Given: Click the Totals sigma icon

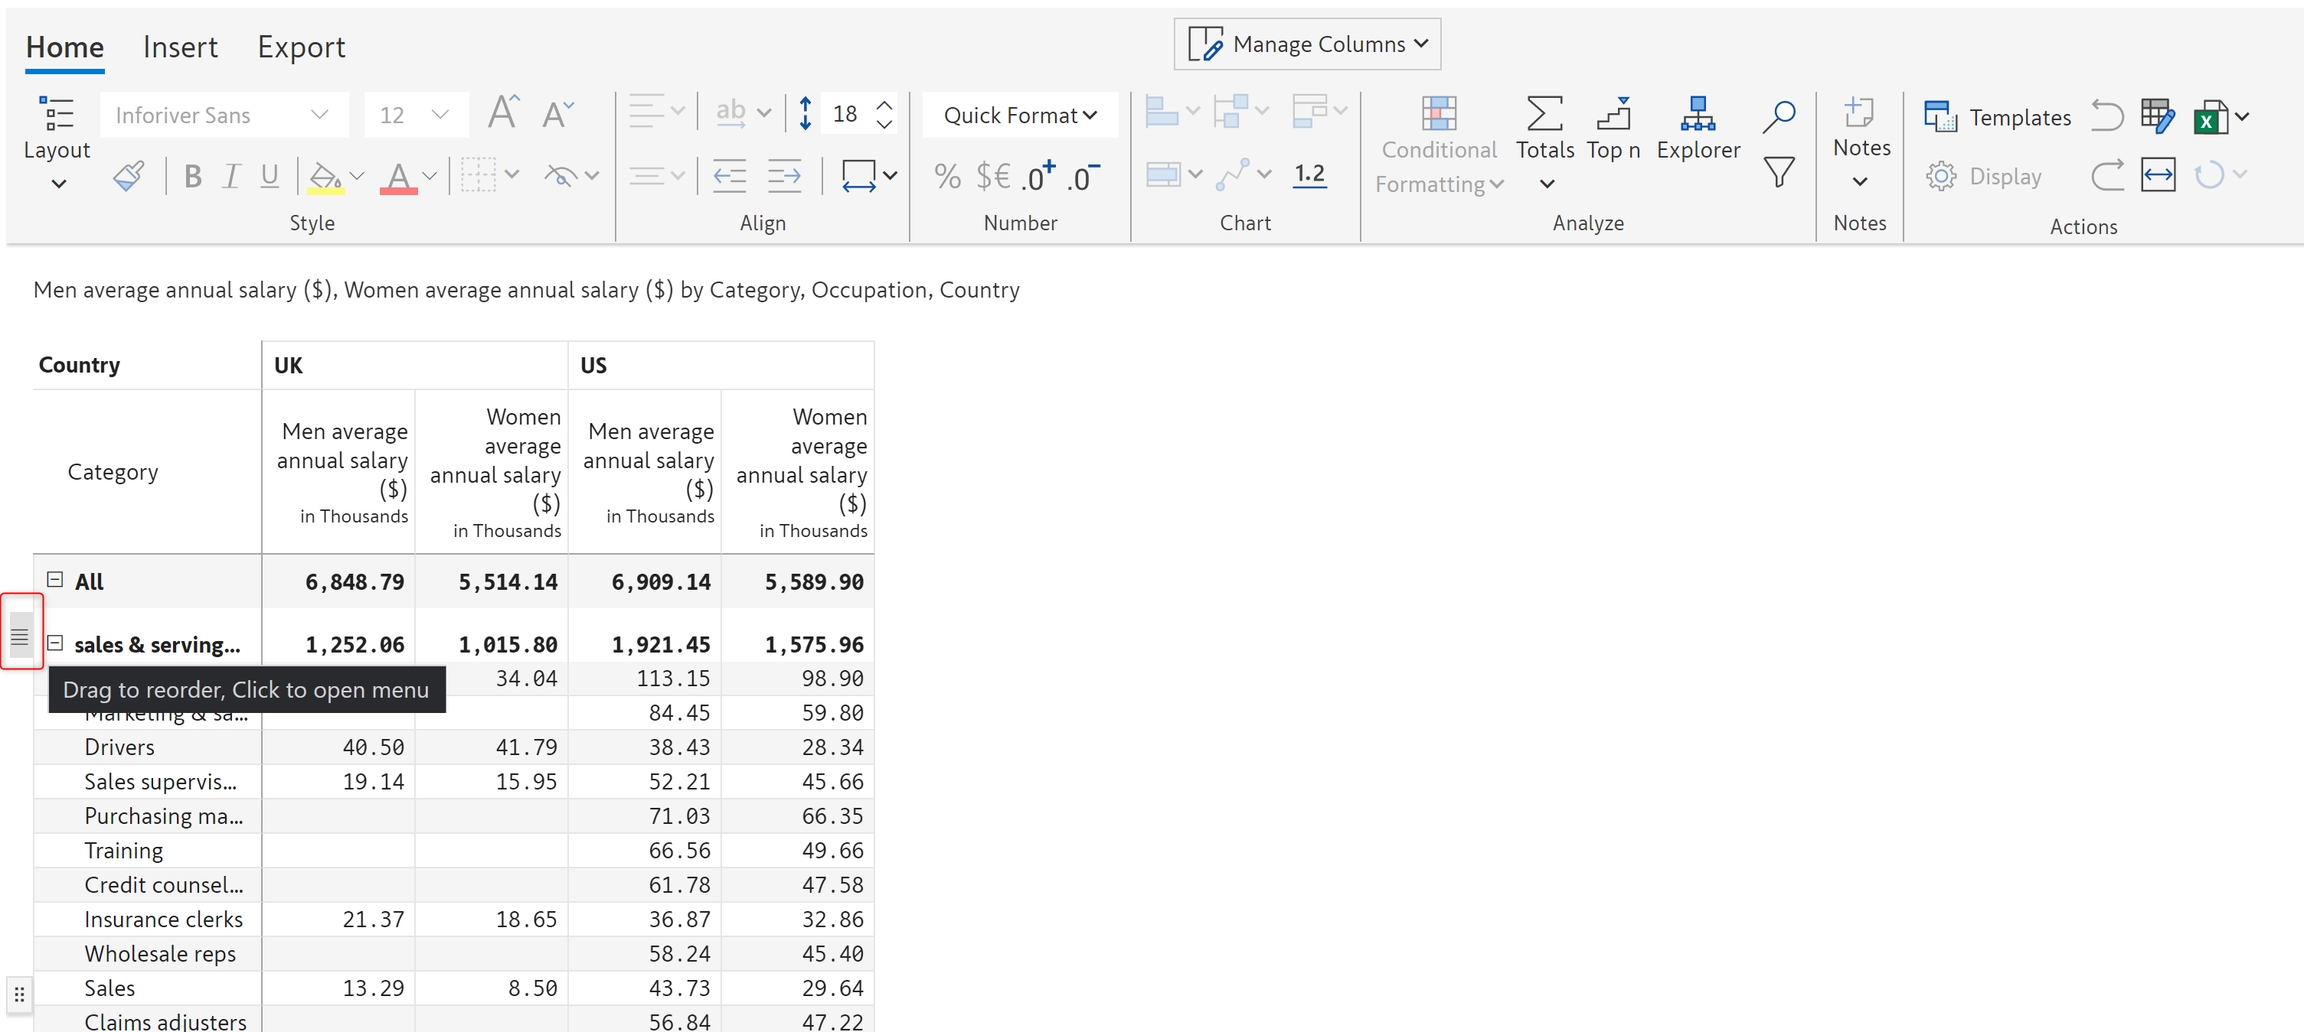Looking at the screenshot, I should point(1544,114).
